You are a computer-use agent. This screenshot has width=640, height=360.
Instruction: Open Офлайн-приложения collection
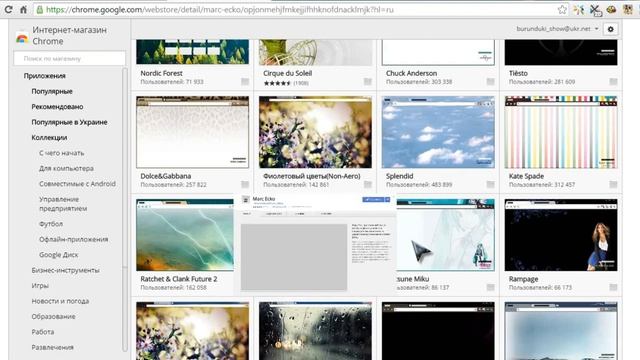coord(73,240)
